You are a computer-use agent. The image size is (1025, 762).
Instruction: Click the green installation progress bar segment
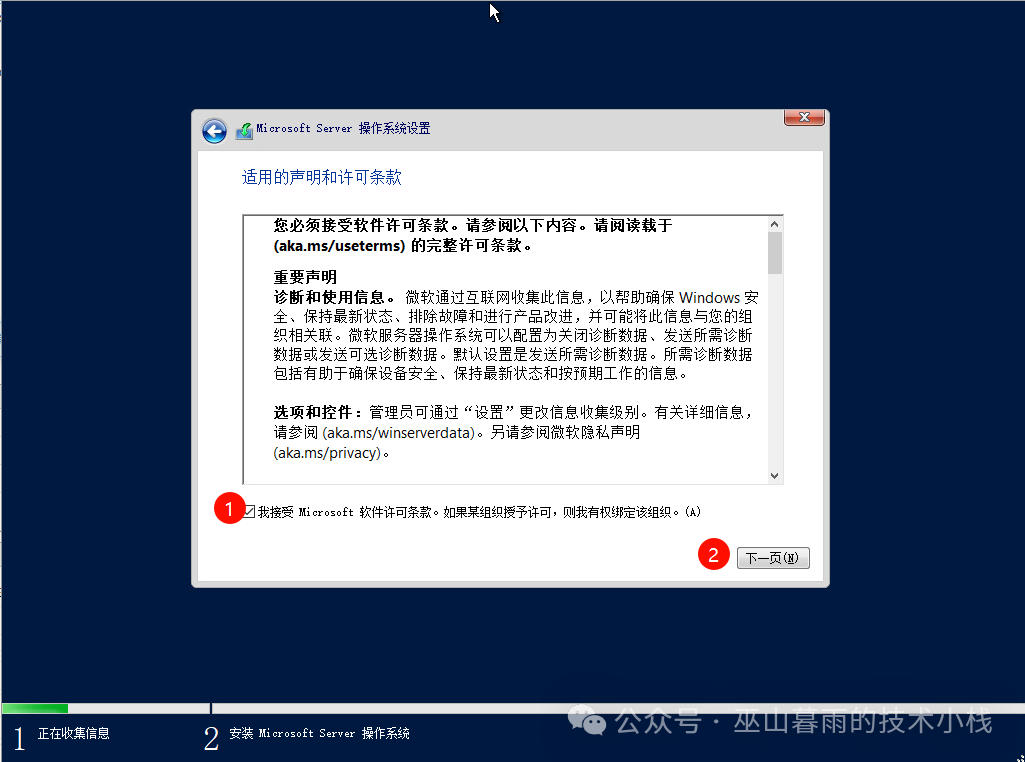click(x=36, y=708)
